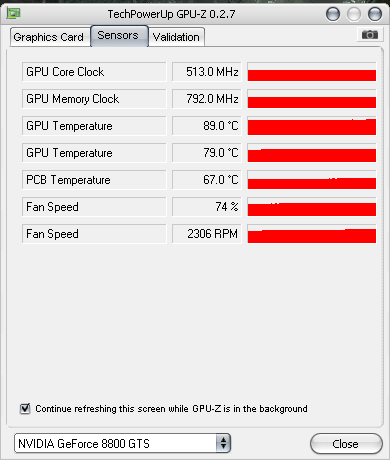This screenshot has width=390, height=460.
Task: Click the camera screenshot icon
Action: [370, 35]
